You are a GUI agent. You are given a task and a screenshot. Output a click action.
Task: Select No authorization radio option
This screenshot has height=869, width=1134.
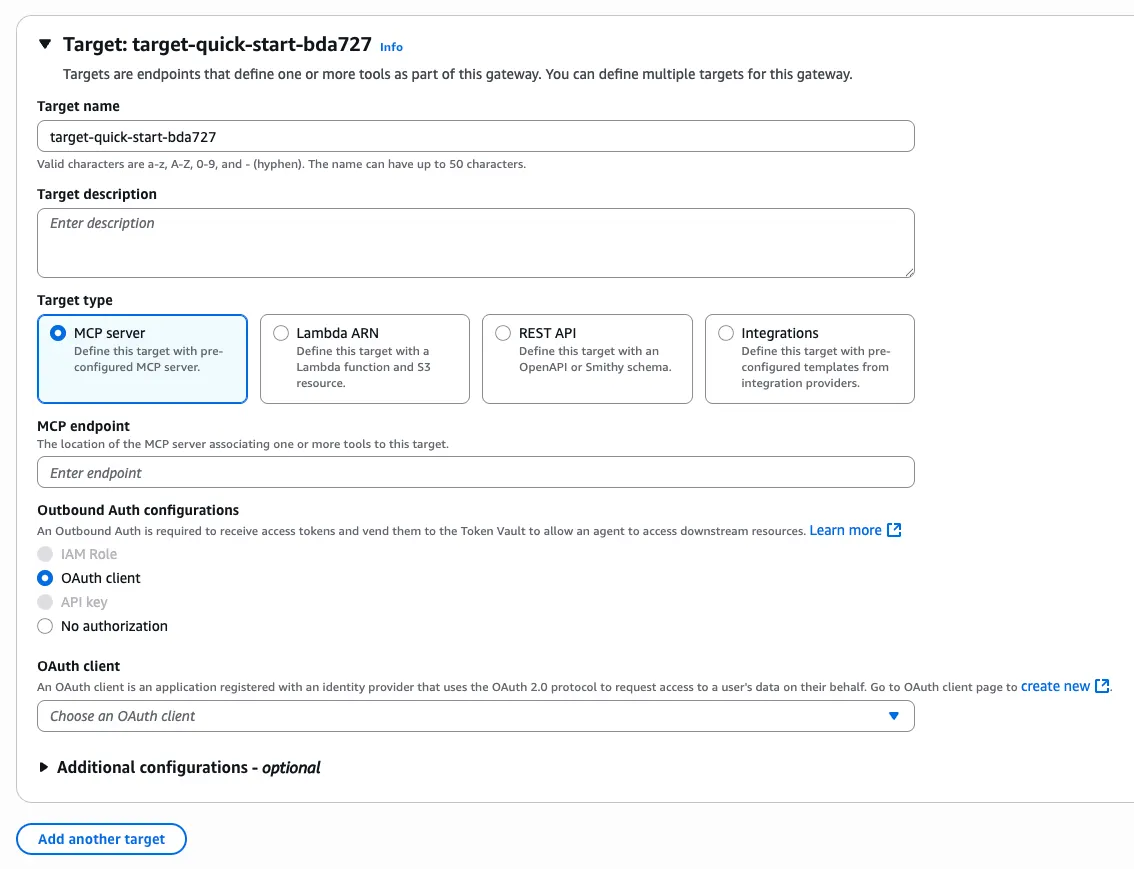pyautogui.click(x=45, y=626)
